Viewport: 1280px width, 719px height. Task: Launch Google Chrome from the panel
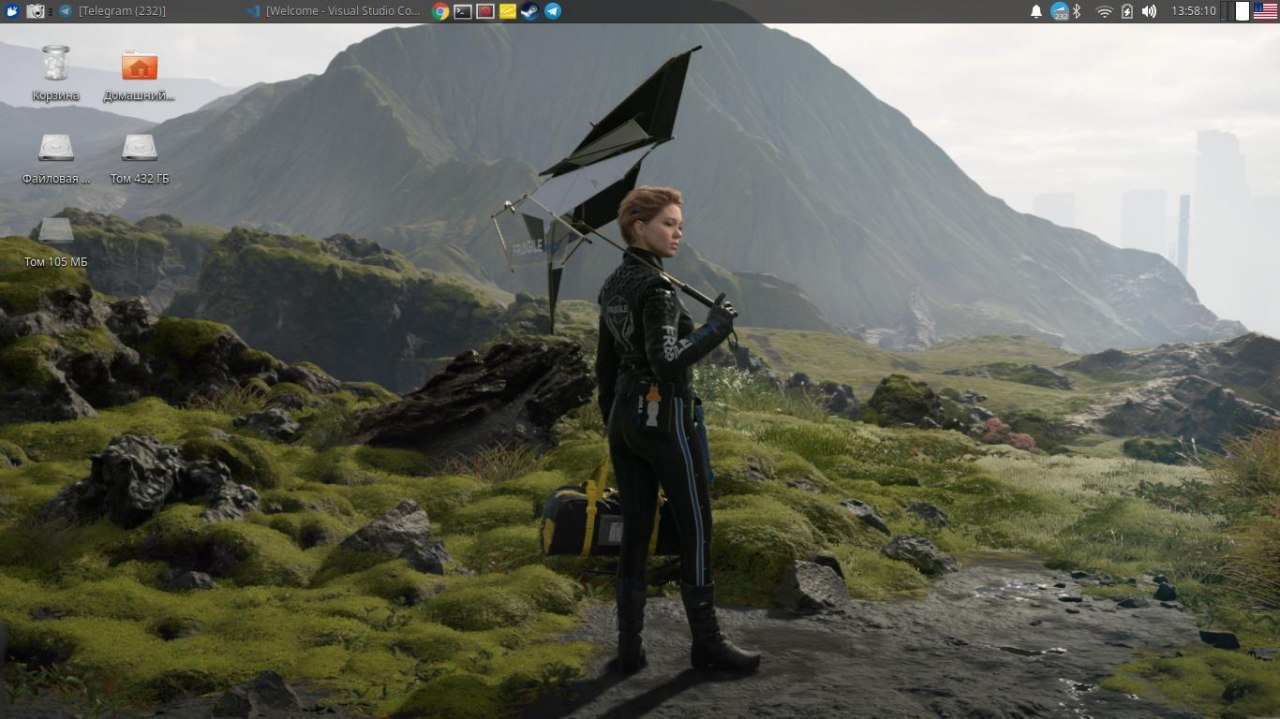(440, 11)
